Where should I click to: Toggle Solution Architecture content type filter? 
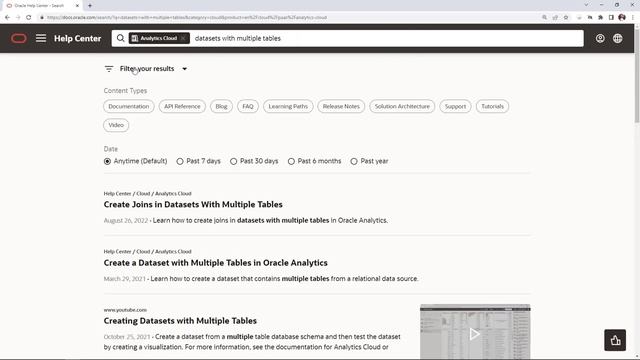click(402, 107)
